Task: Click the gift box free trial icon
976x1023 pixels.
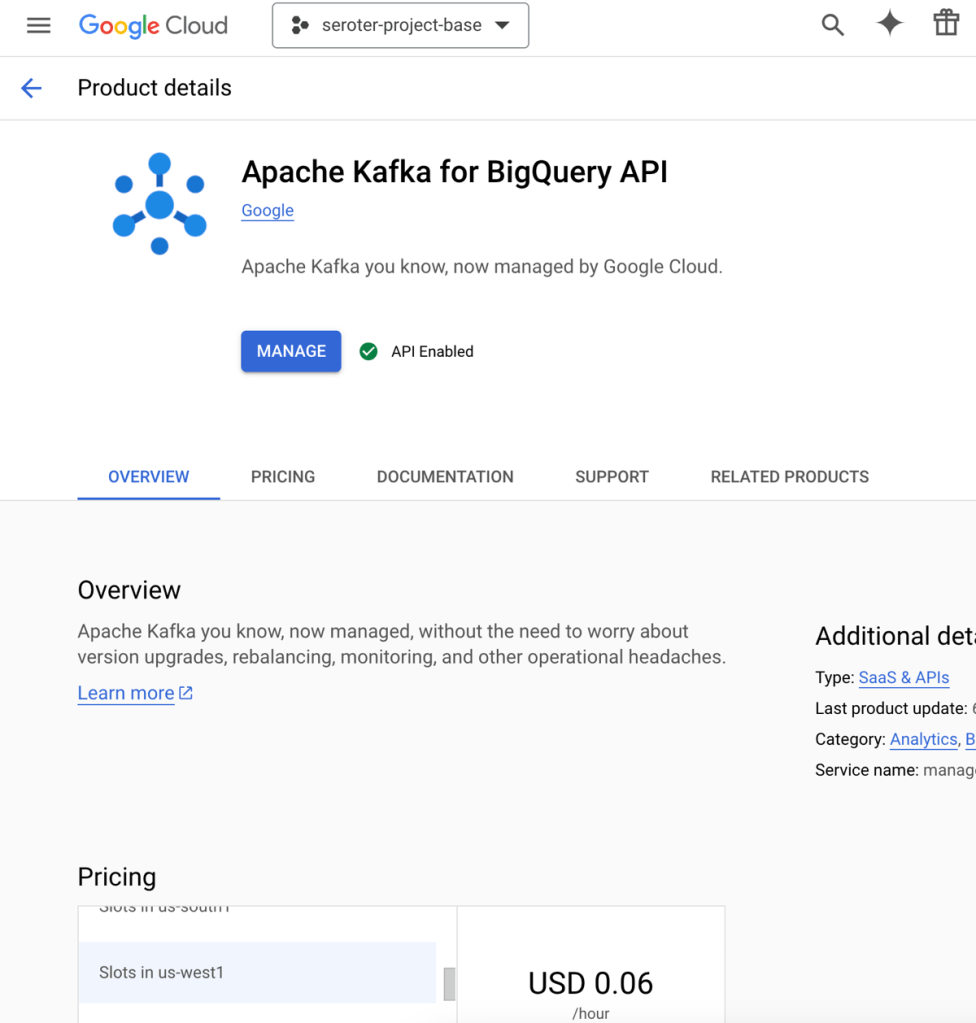Action: (x=945, y=24)
